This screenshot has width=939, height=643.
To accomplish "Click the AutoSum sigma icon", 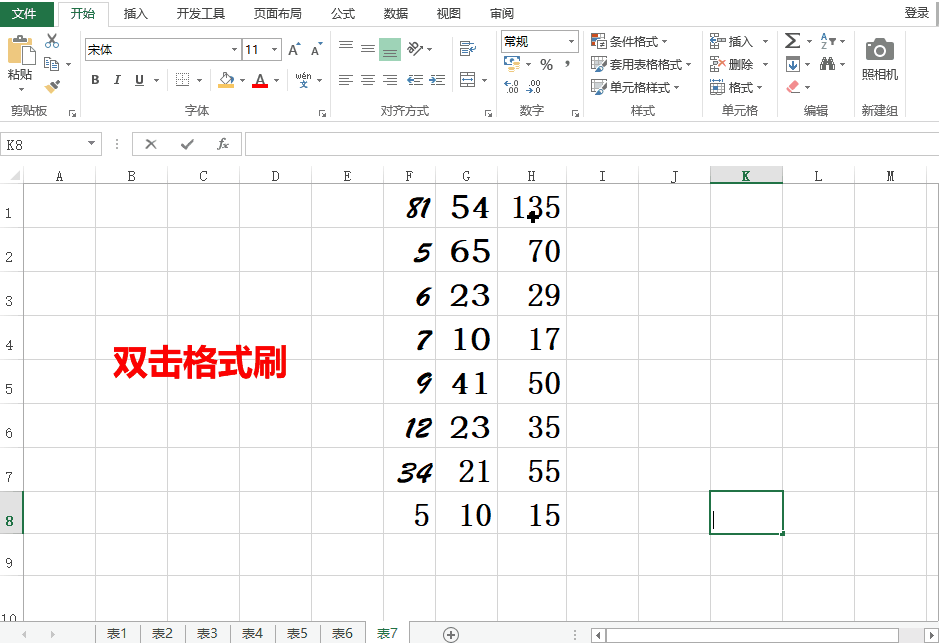I will (x=792, y=41).
